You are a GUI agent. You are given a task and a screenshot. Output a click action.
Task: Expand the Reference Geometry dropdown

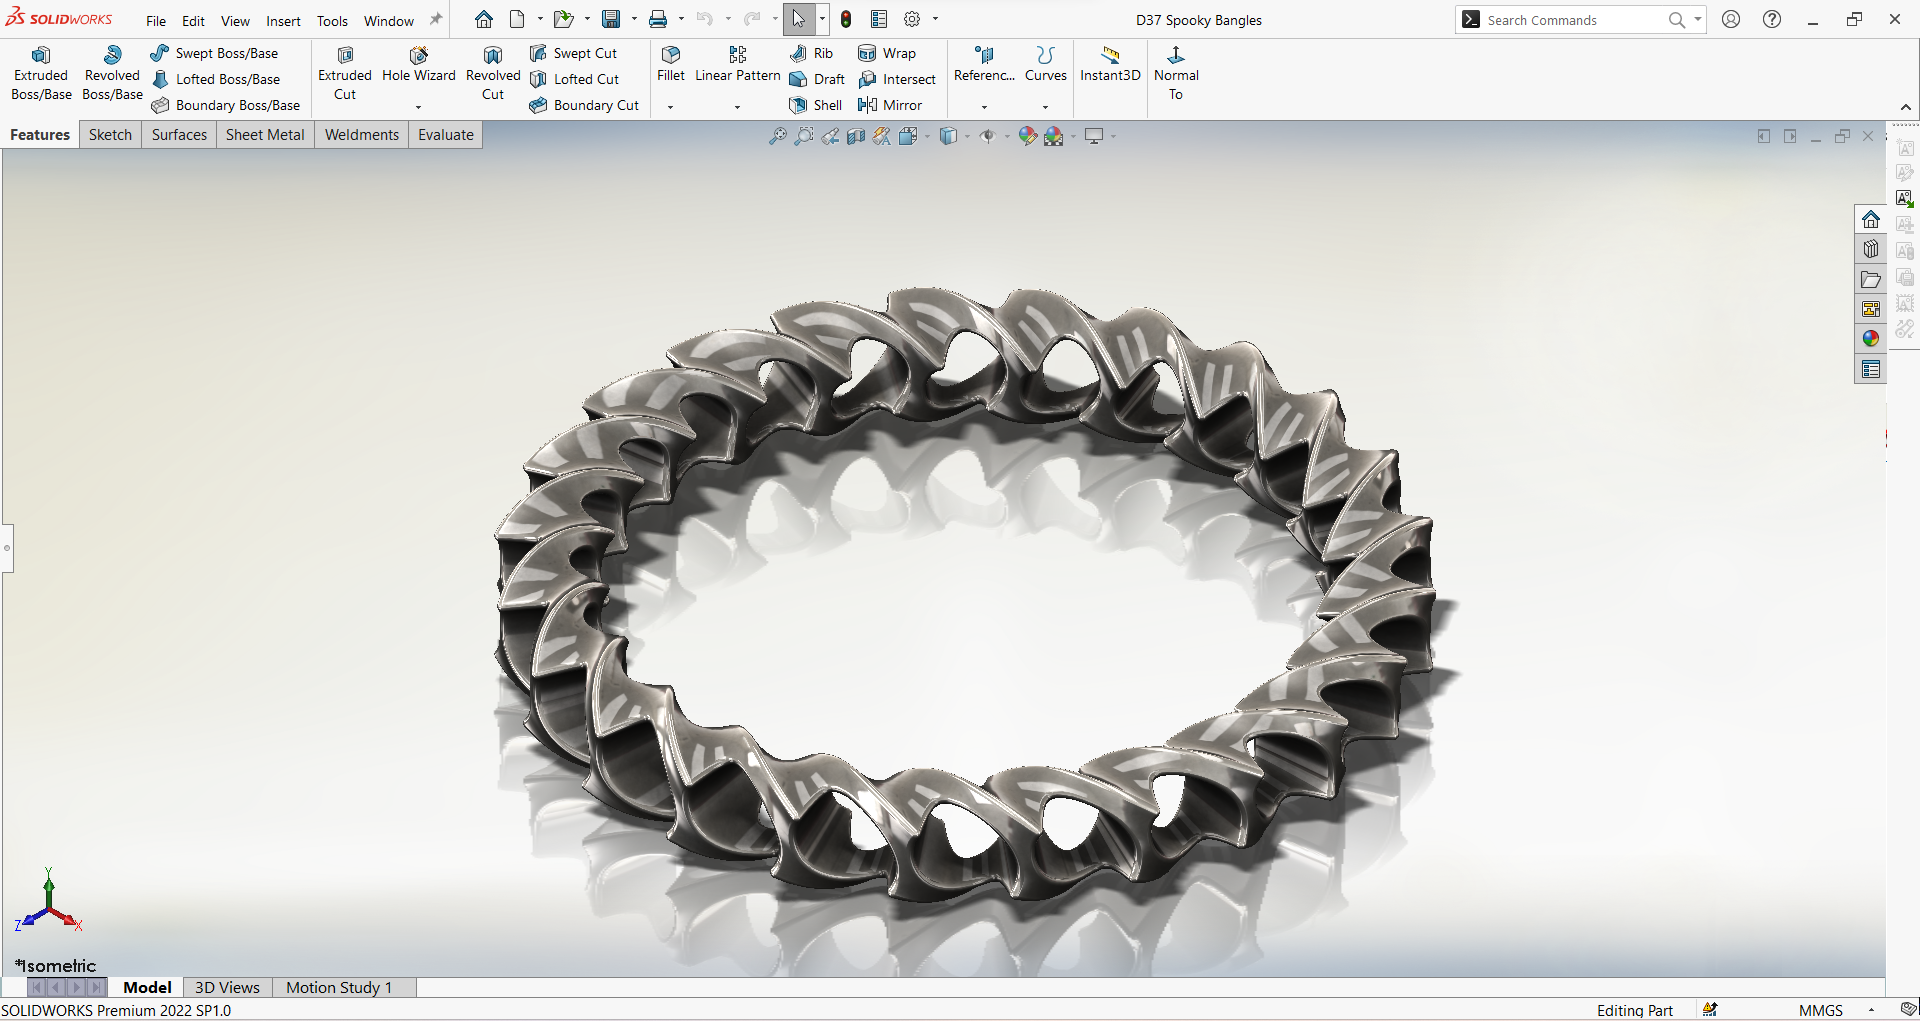[984, 106]
